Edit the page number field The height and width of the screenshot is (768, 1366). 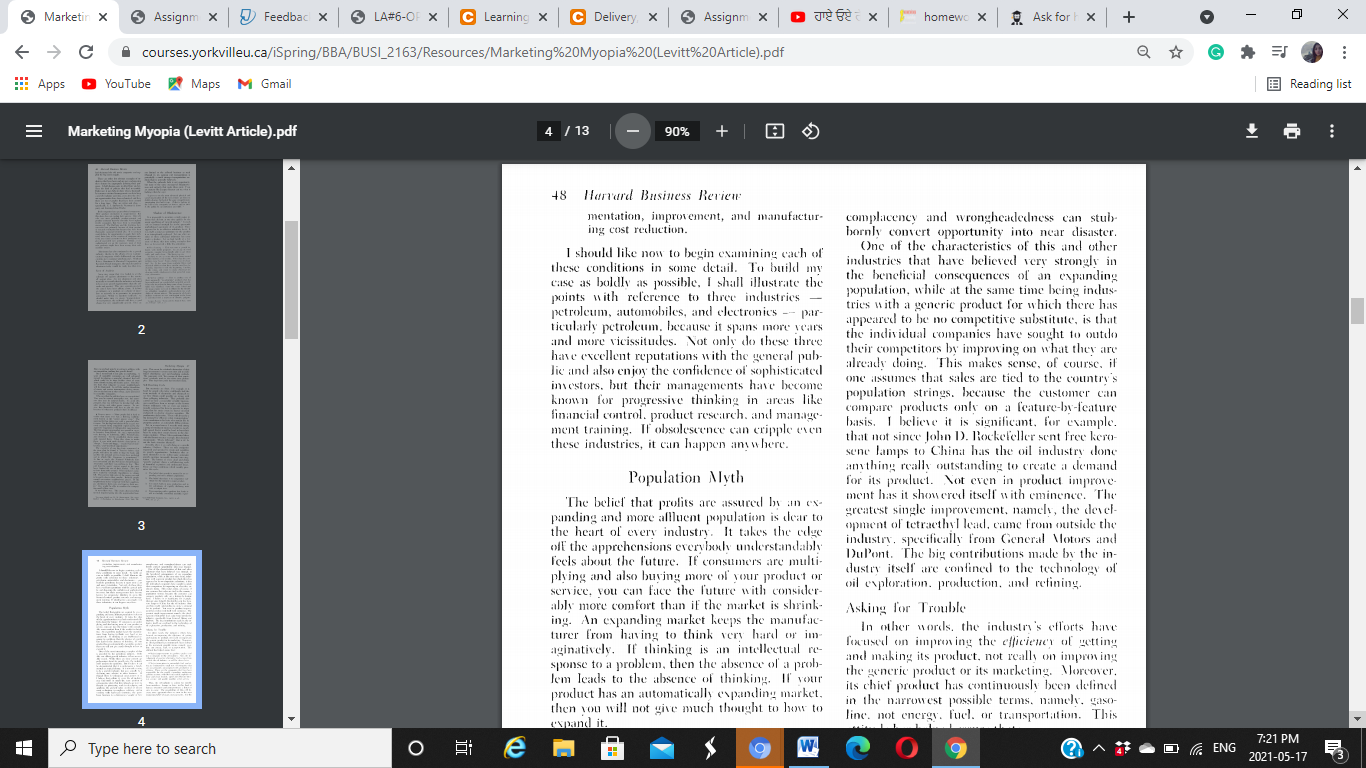[548, 131]
